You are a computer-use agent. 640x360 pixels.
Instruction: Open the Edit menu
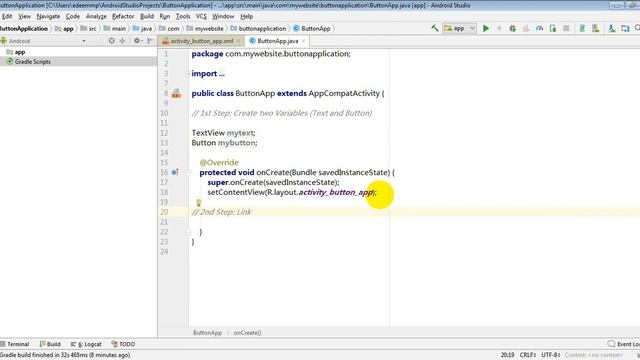(7, 16)
